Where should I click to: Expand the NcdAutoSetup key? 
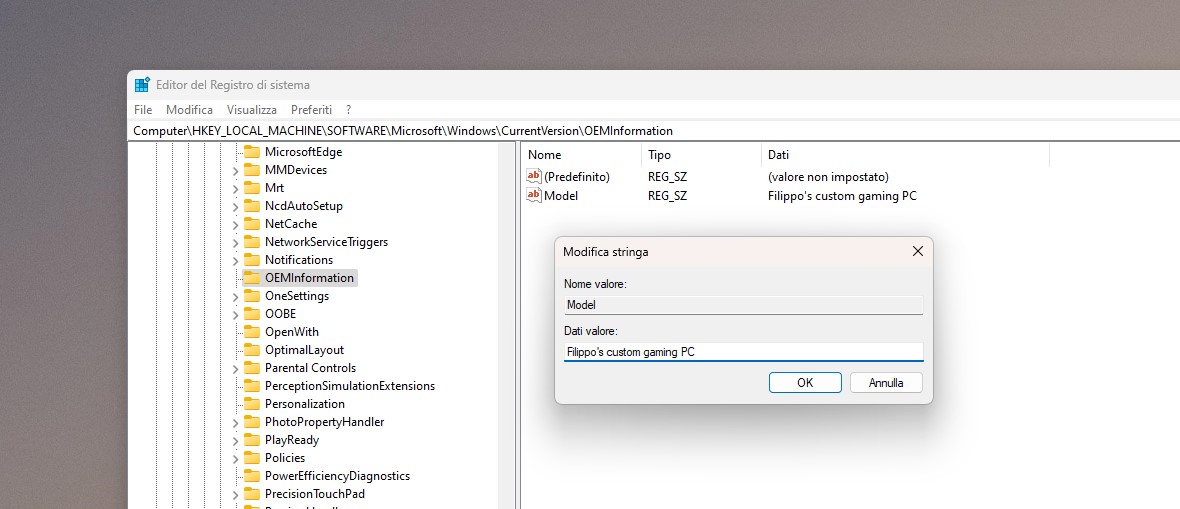pos(236,207)
